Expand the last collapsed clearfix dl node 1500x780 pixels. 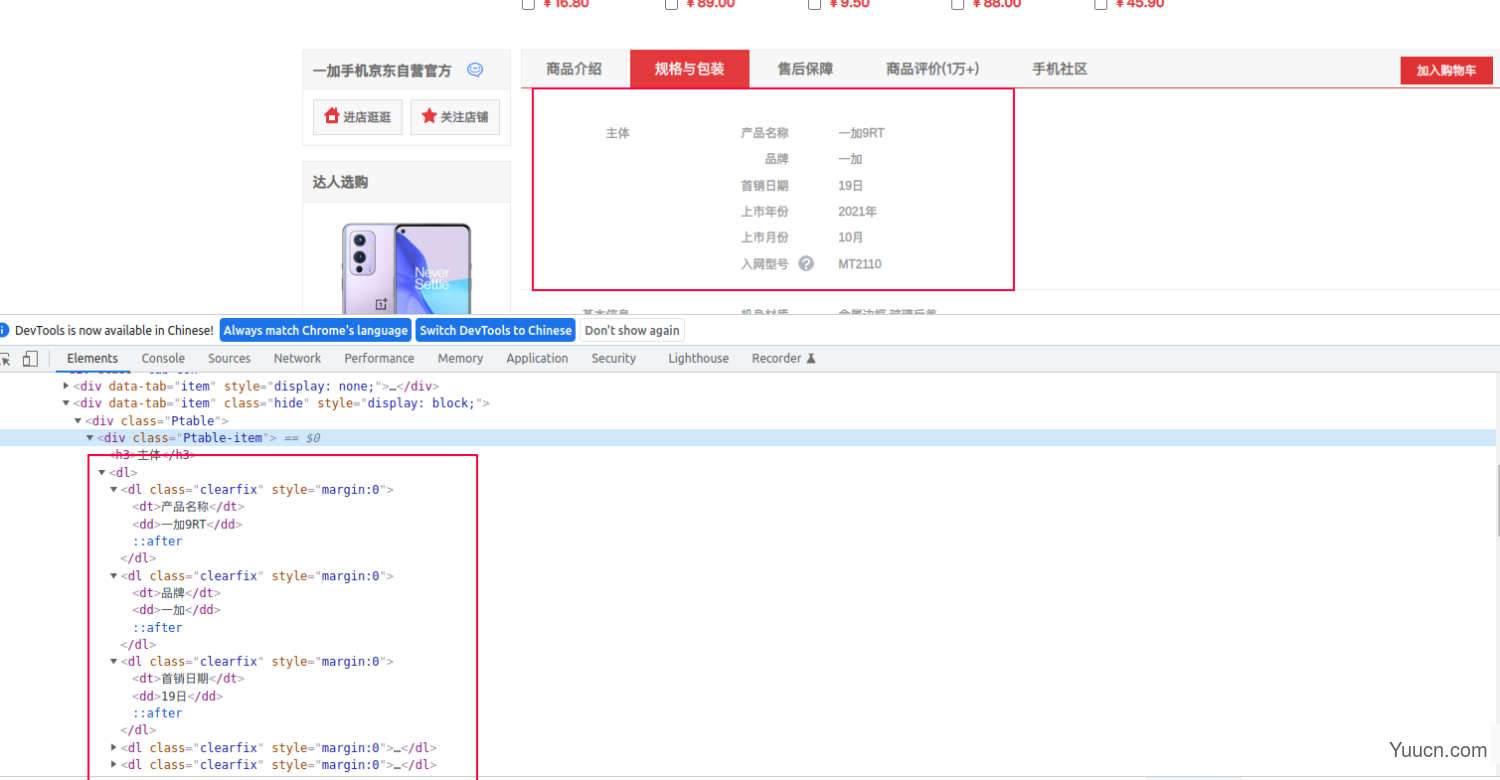113,764
